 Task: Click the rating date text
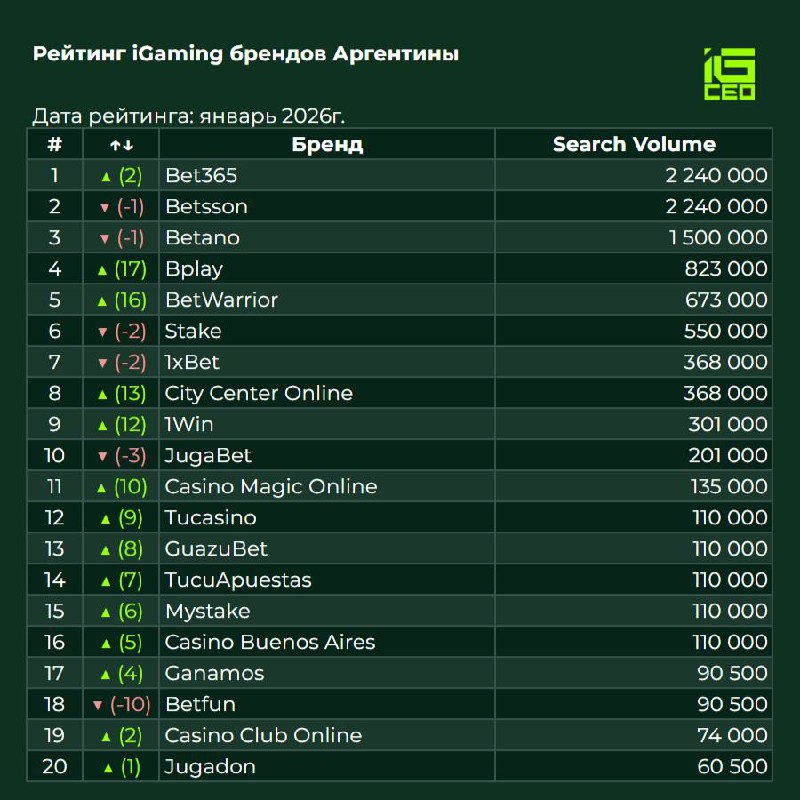point(195,116)
